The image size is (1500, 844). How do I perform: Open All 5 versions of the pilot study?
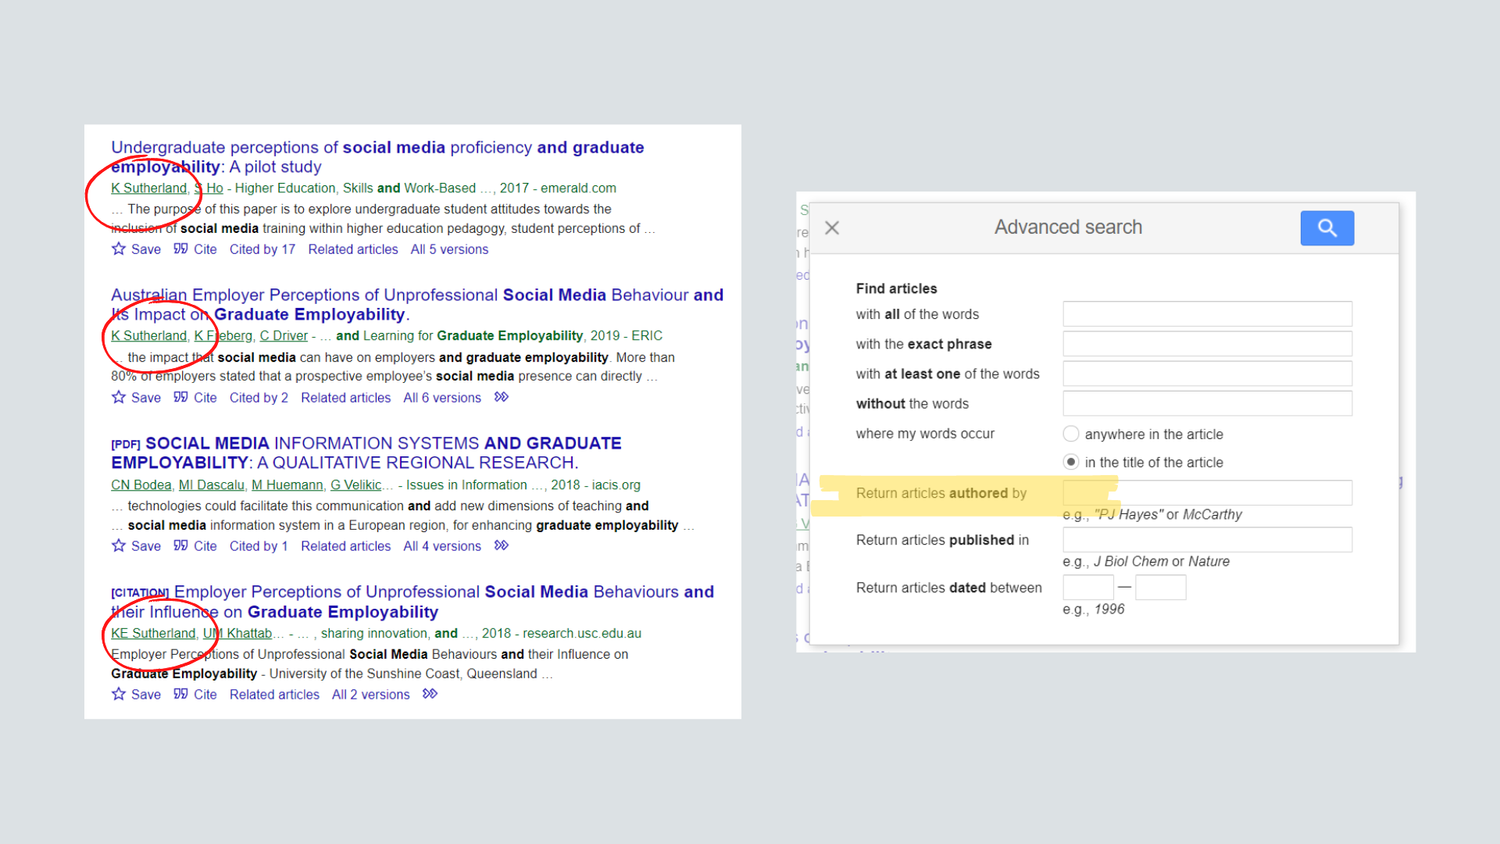pos(449,249)
